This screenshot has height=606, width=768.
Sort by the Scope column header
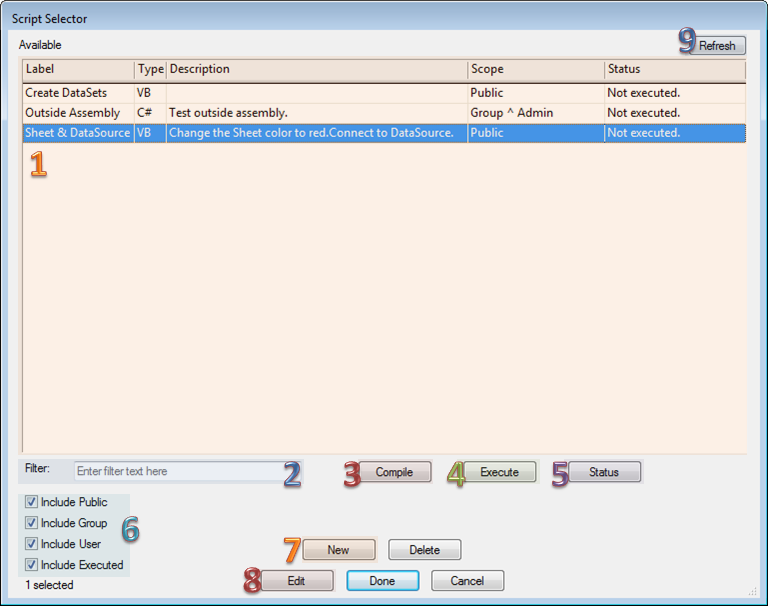535,70
